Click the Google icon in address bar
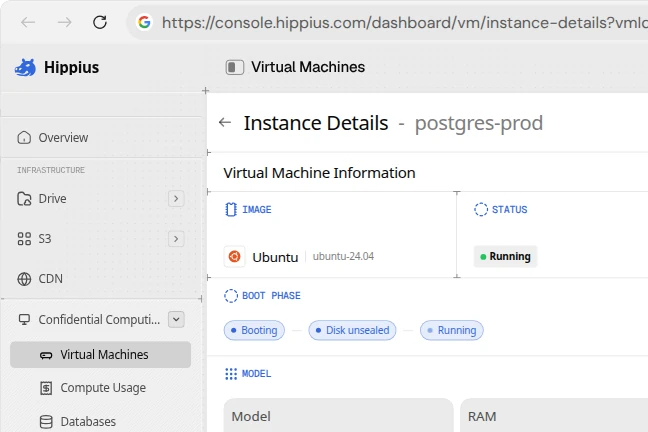 coord(144,22)
